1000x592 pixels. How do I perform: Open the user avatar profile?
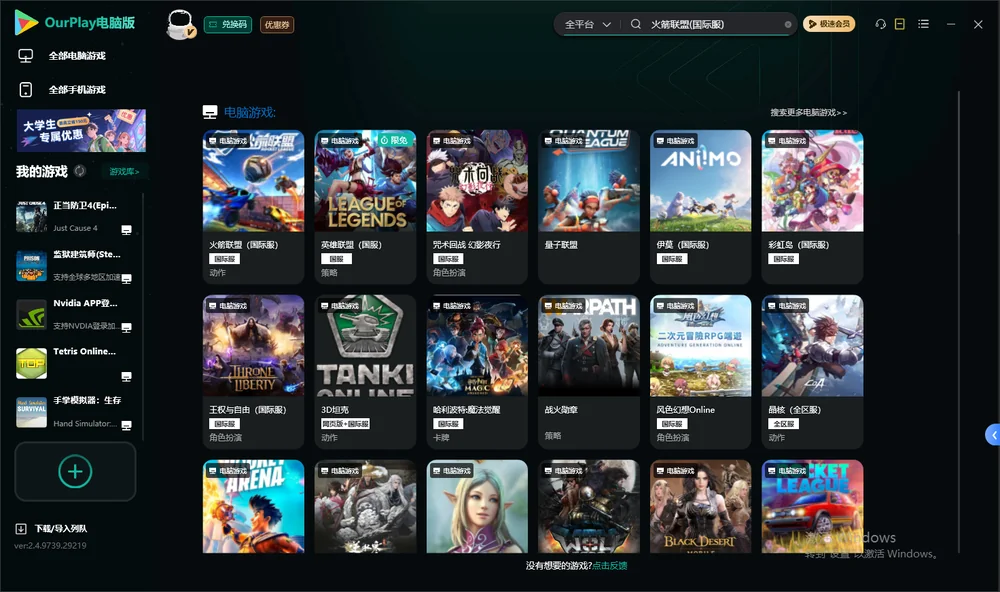point(180,24)
